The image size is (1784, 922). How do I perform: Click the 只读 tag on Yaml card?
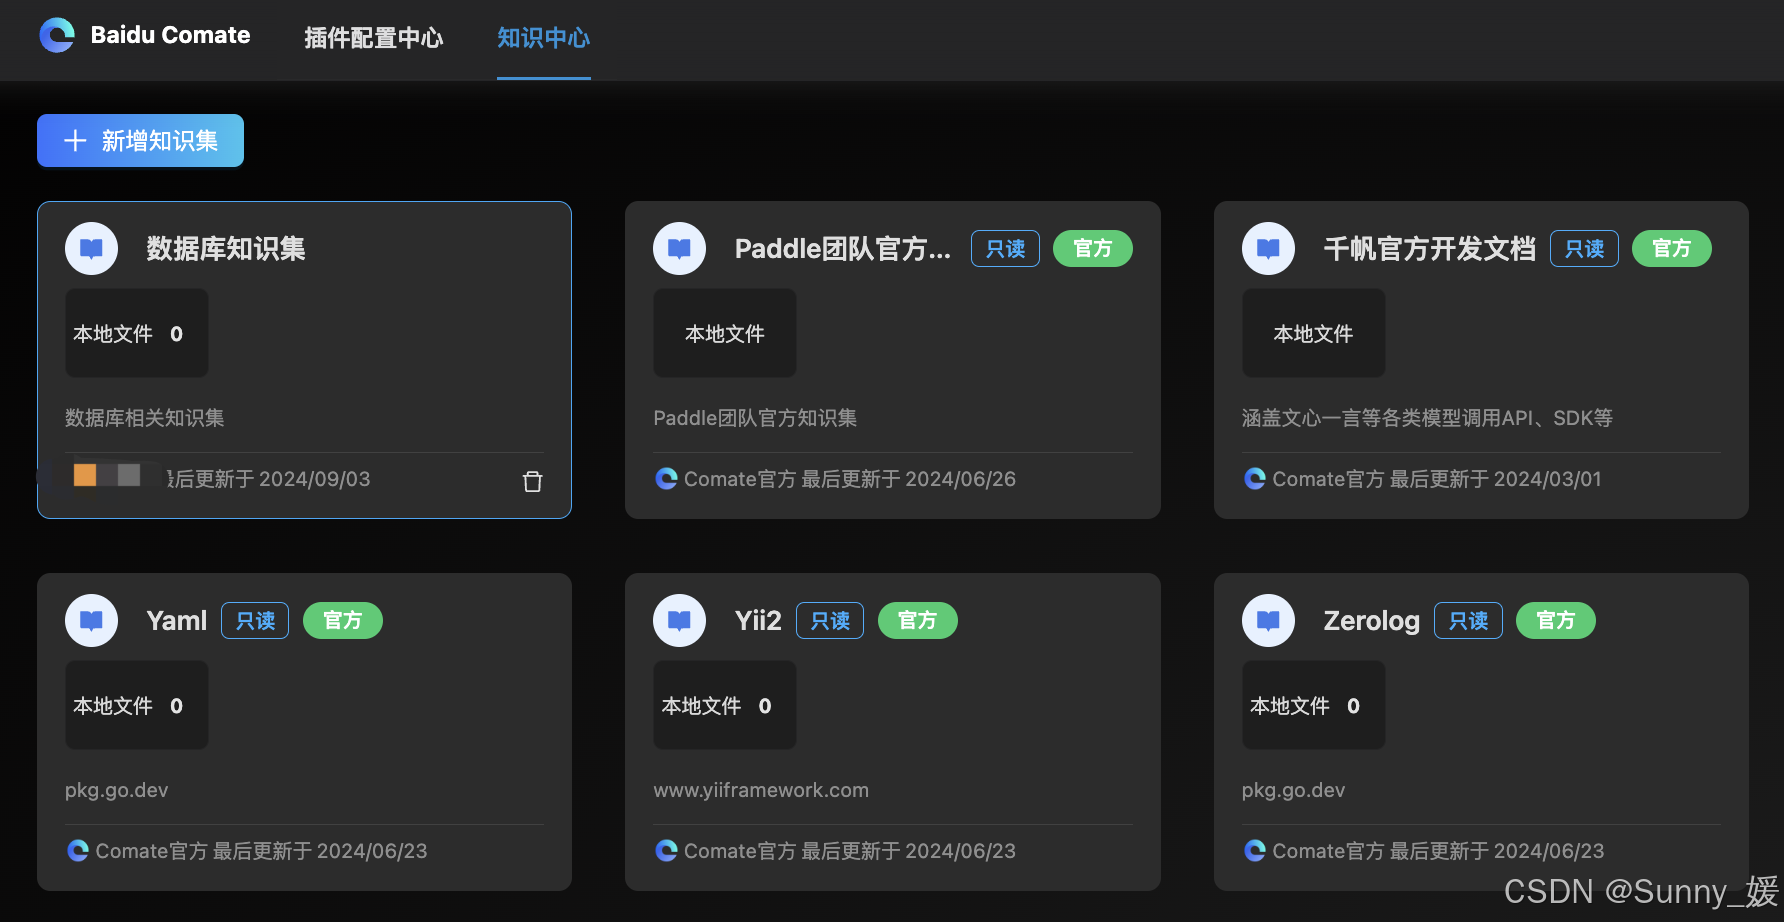pyautogui.click(x=255, y=621)
